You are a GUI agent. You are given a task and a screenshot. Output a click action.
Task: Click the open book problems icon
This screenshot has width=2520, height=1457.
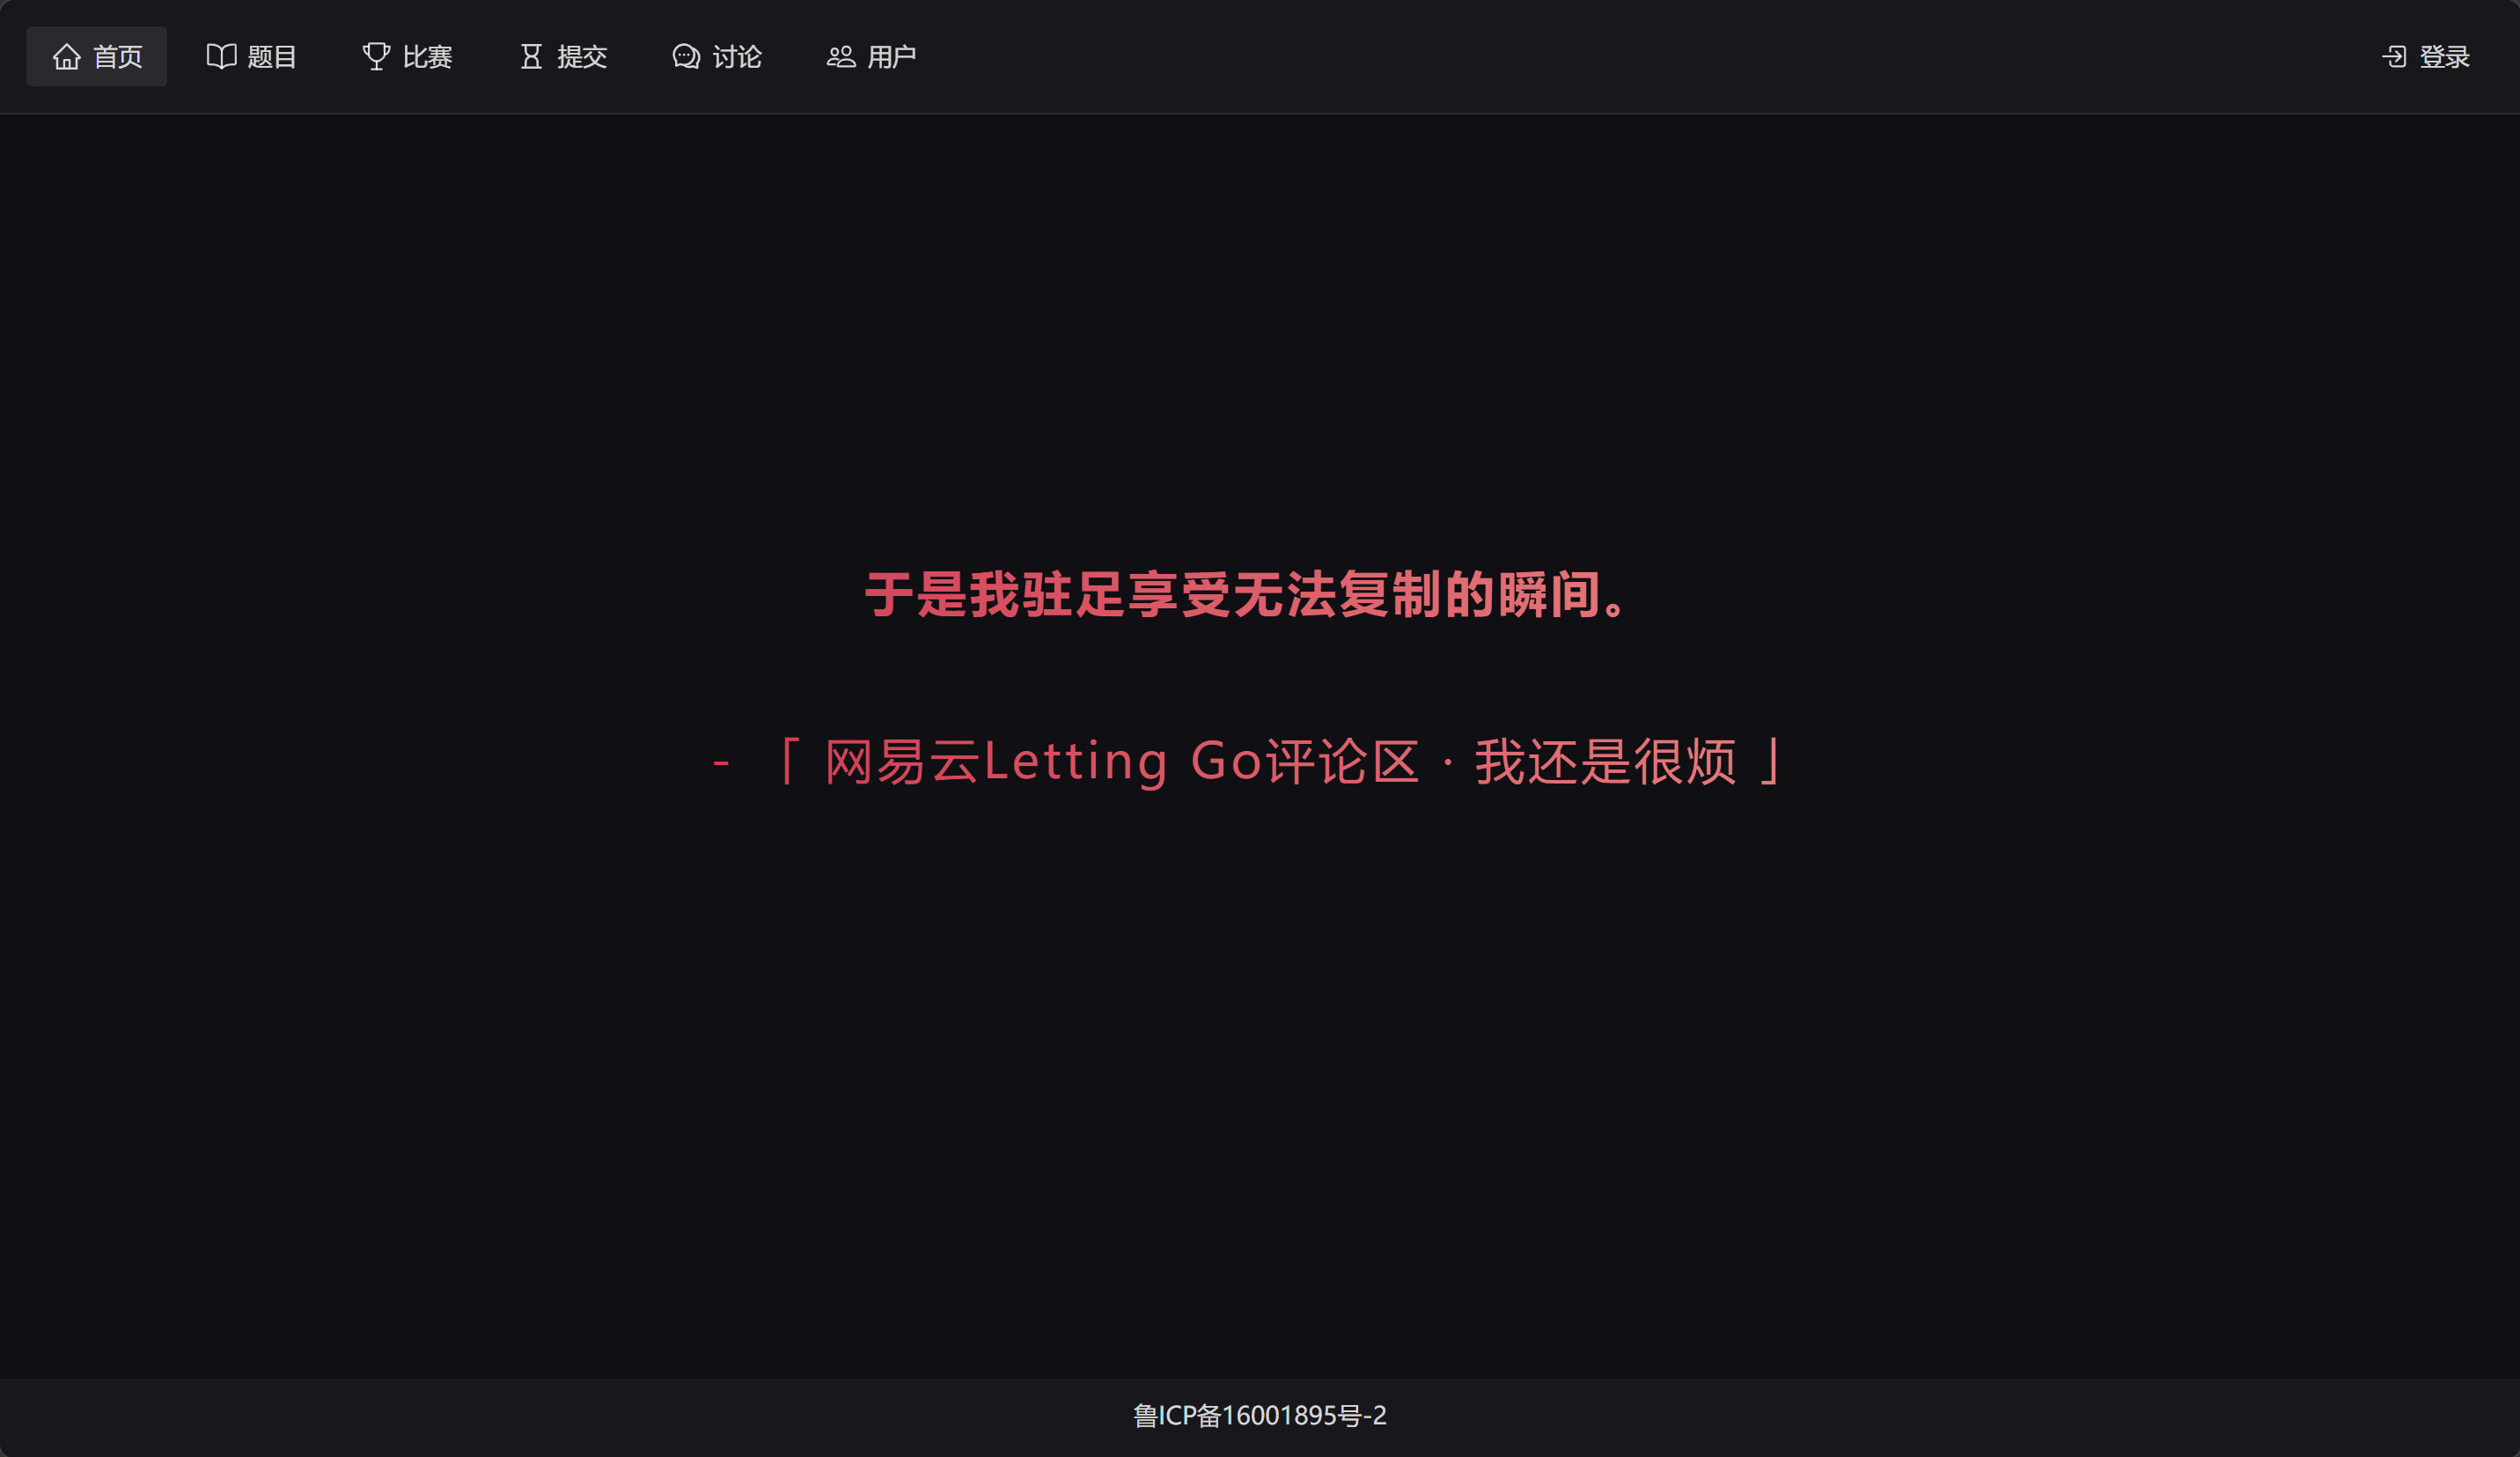[x=221, y=57]
